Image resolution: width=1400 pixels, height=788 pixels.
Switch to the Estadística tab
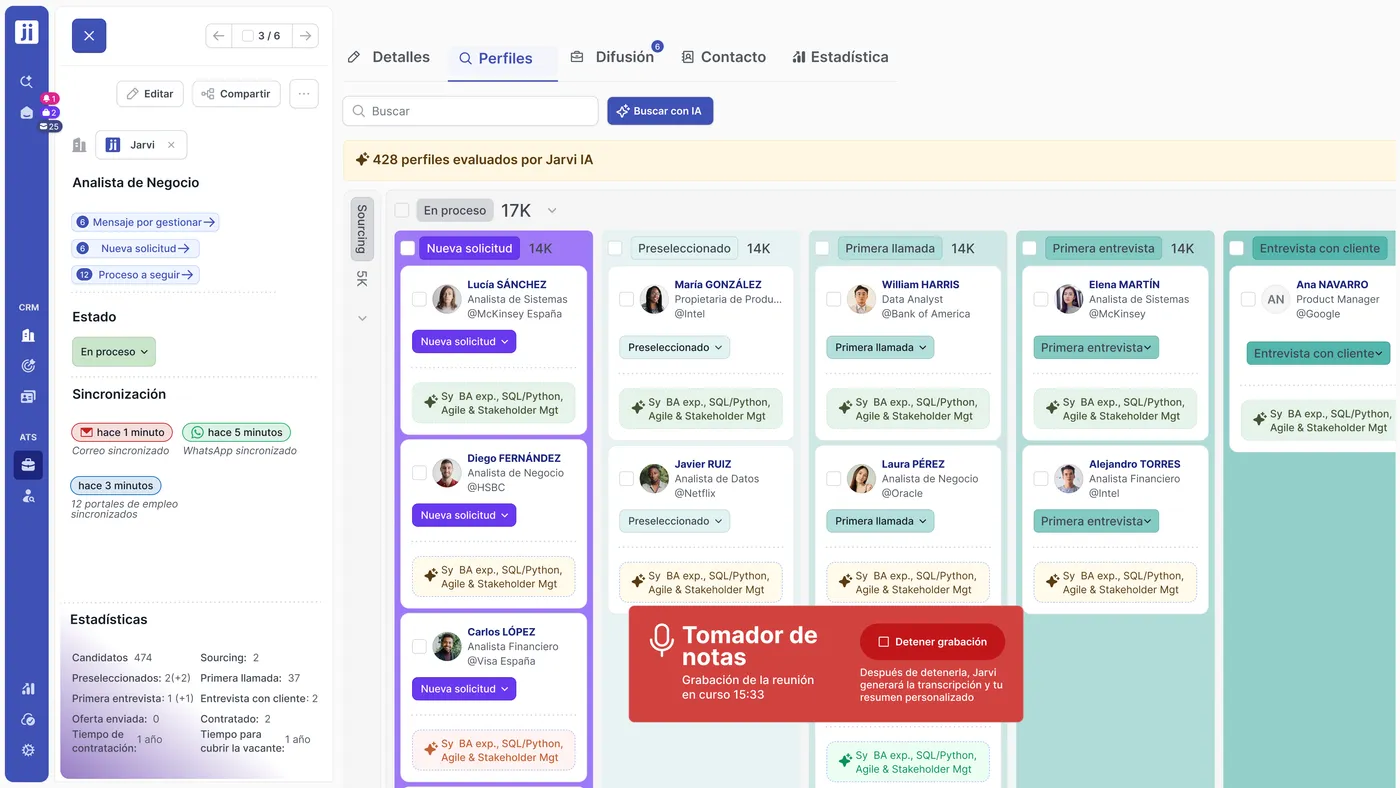(x=840, y=57)
